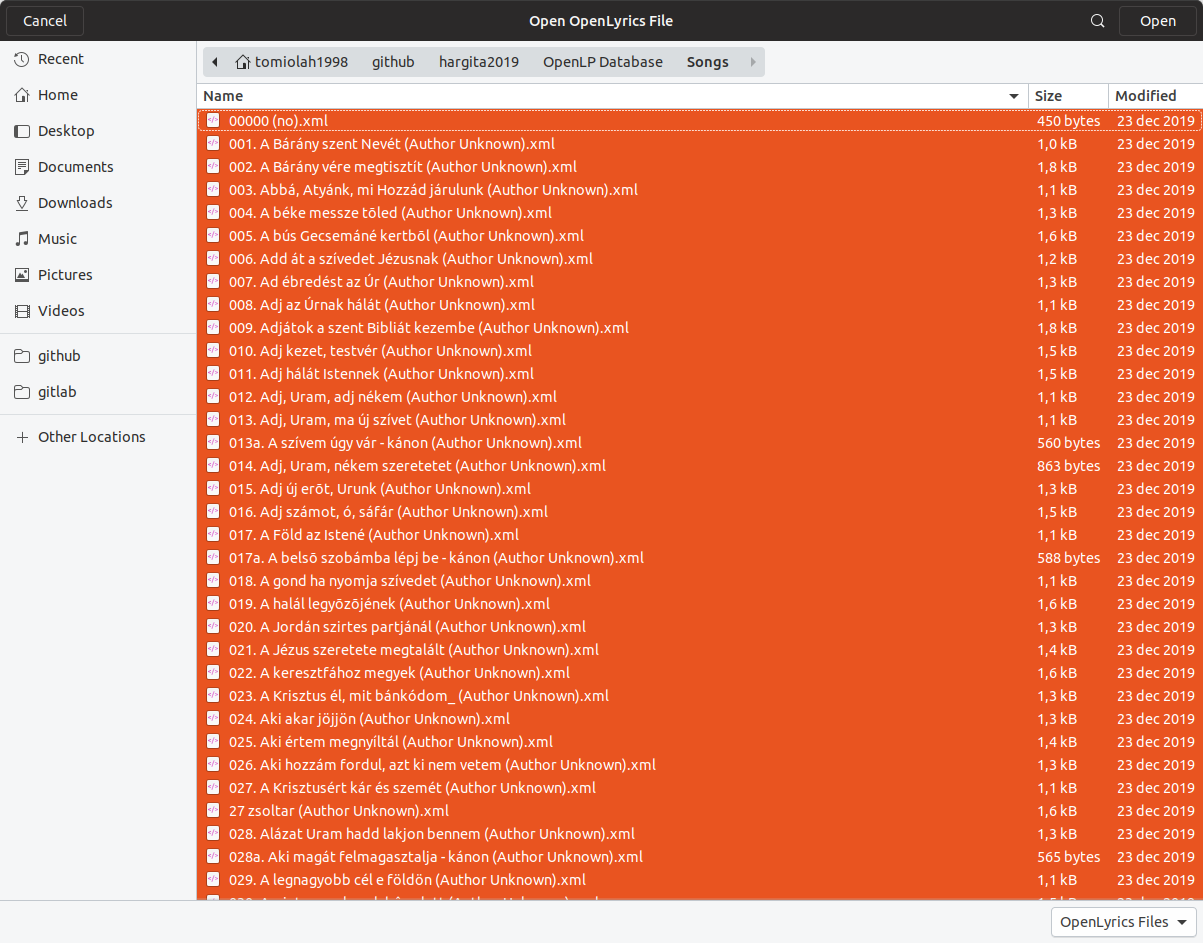
Task: Open the OpenLyrics Files filter dropdown
Action: coord(1124,922)
